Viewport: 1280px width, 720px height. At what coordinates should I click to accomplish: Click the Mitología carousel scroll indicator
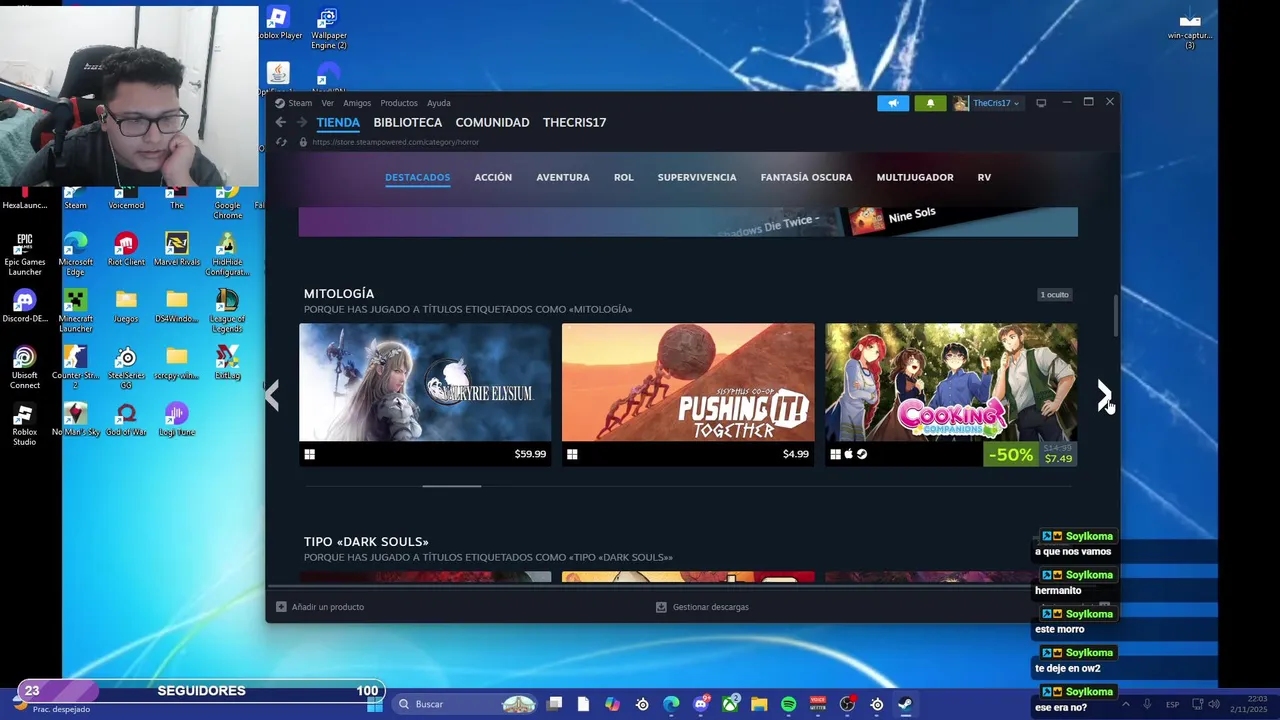tap(452, 486)
